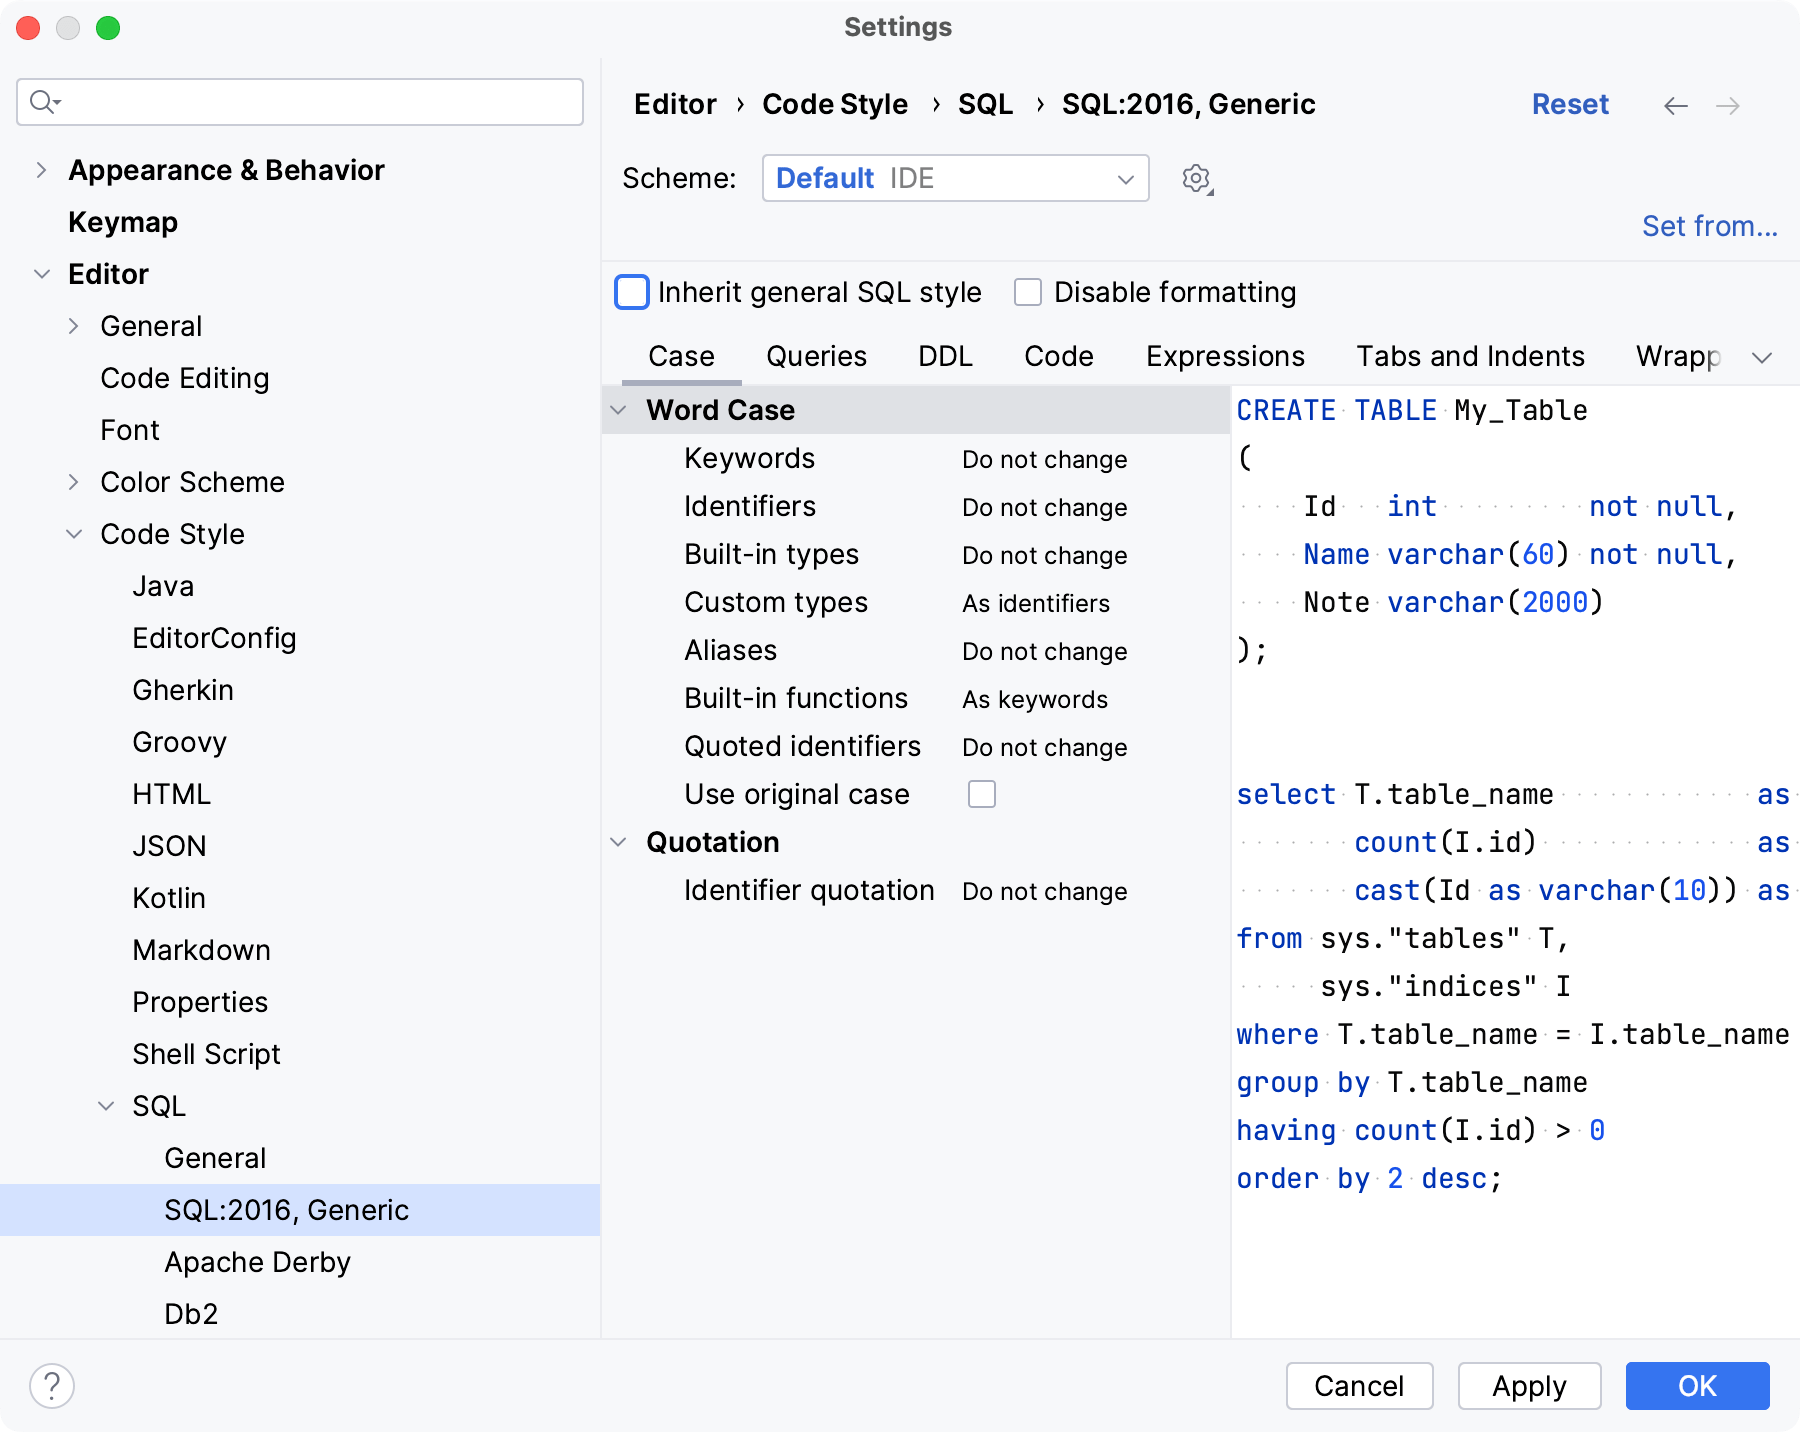Open the scheme options gear icon
The width and height of the screenshot is (1800, 1432).
tap(1194, 178)
